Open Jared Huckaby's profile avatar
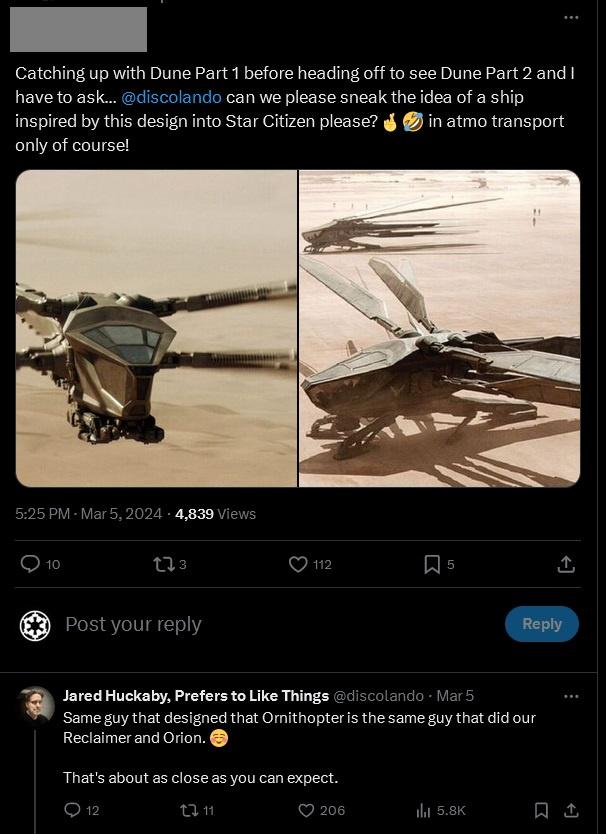This screenshot has height=834, width=606. 37,704
